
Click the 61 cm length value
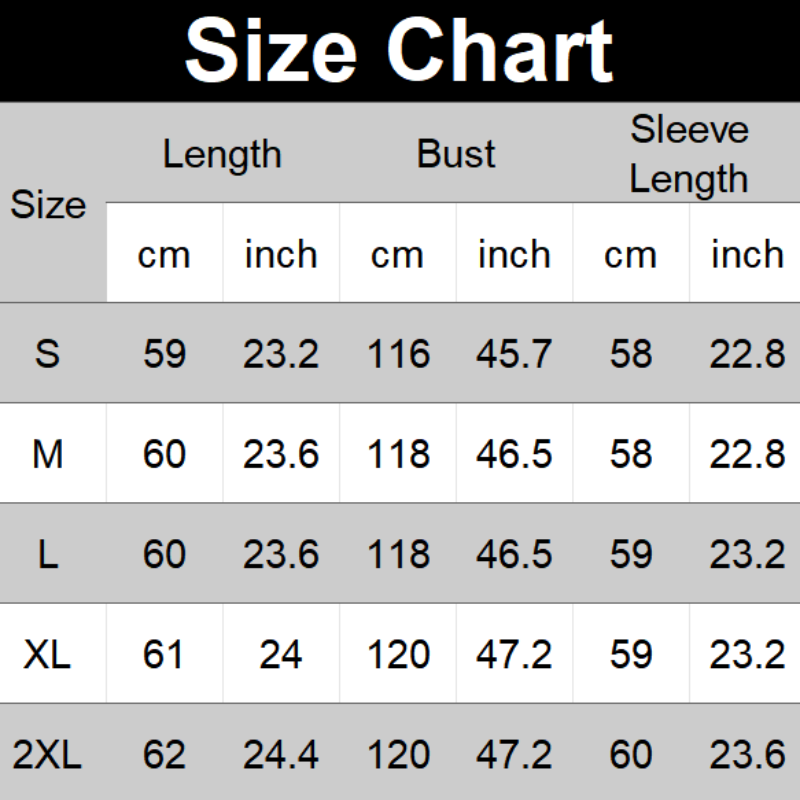(x=164, y=655)
